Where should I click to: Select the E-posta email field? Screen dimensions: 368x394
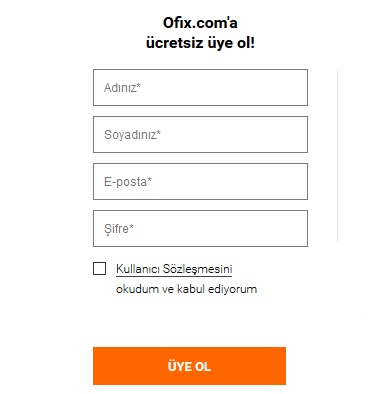click(200, 182)
